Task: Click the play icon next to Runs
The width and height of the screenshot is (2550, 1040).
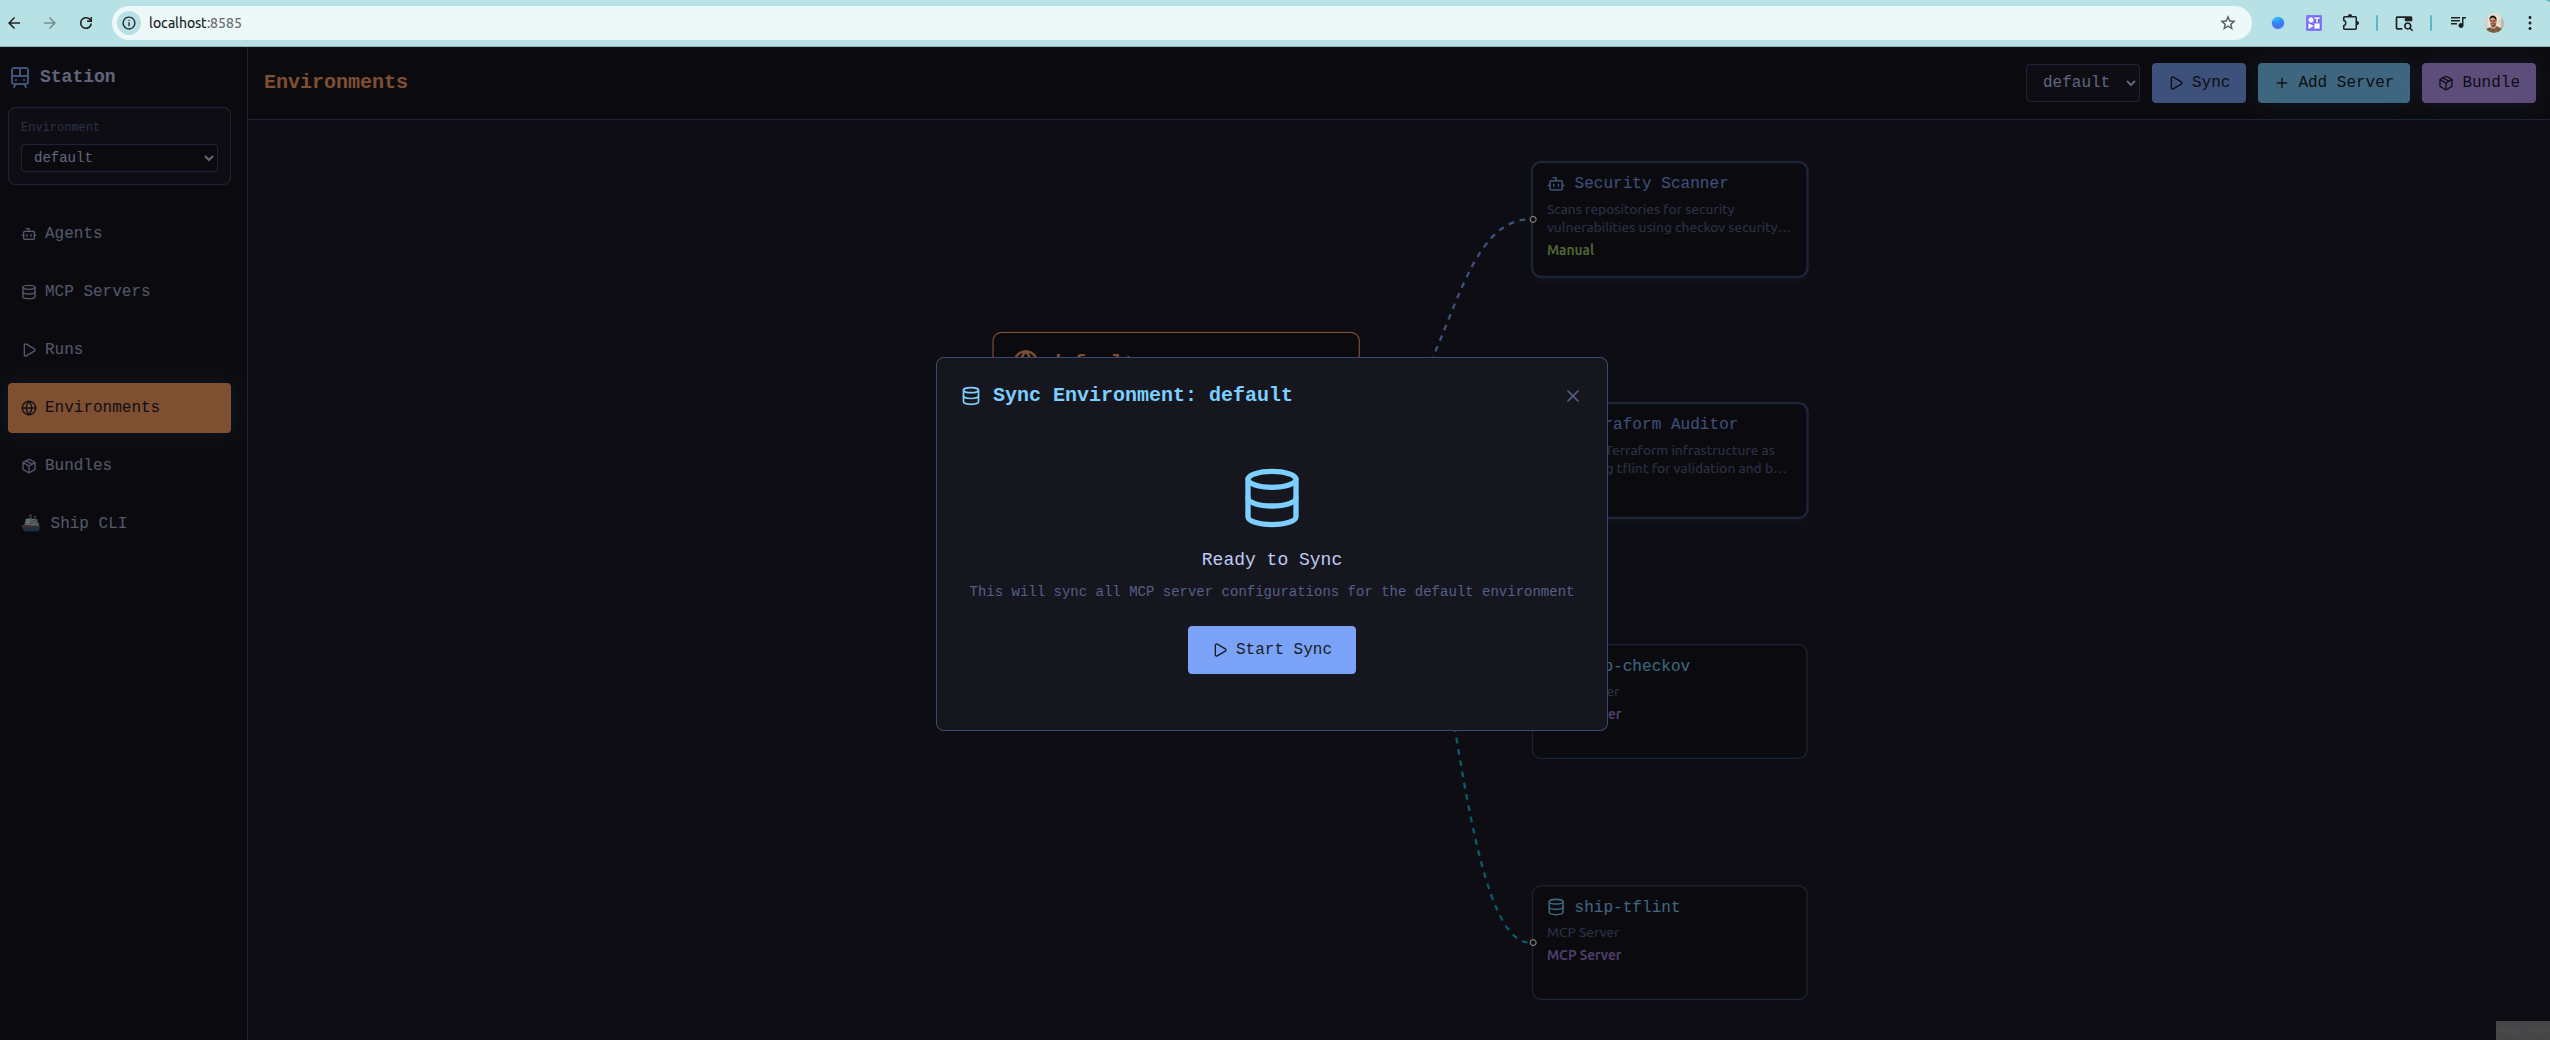Action: point(29,350)
